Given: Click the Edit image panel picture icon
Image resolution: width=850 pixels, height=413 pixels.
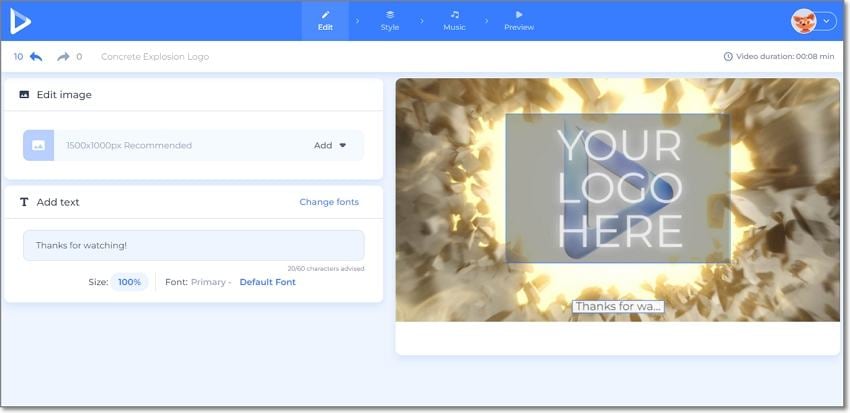Looking at the screenshot, I should point(24,94).
